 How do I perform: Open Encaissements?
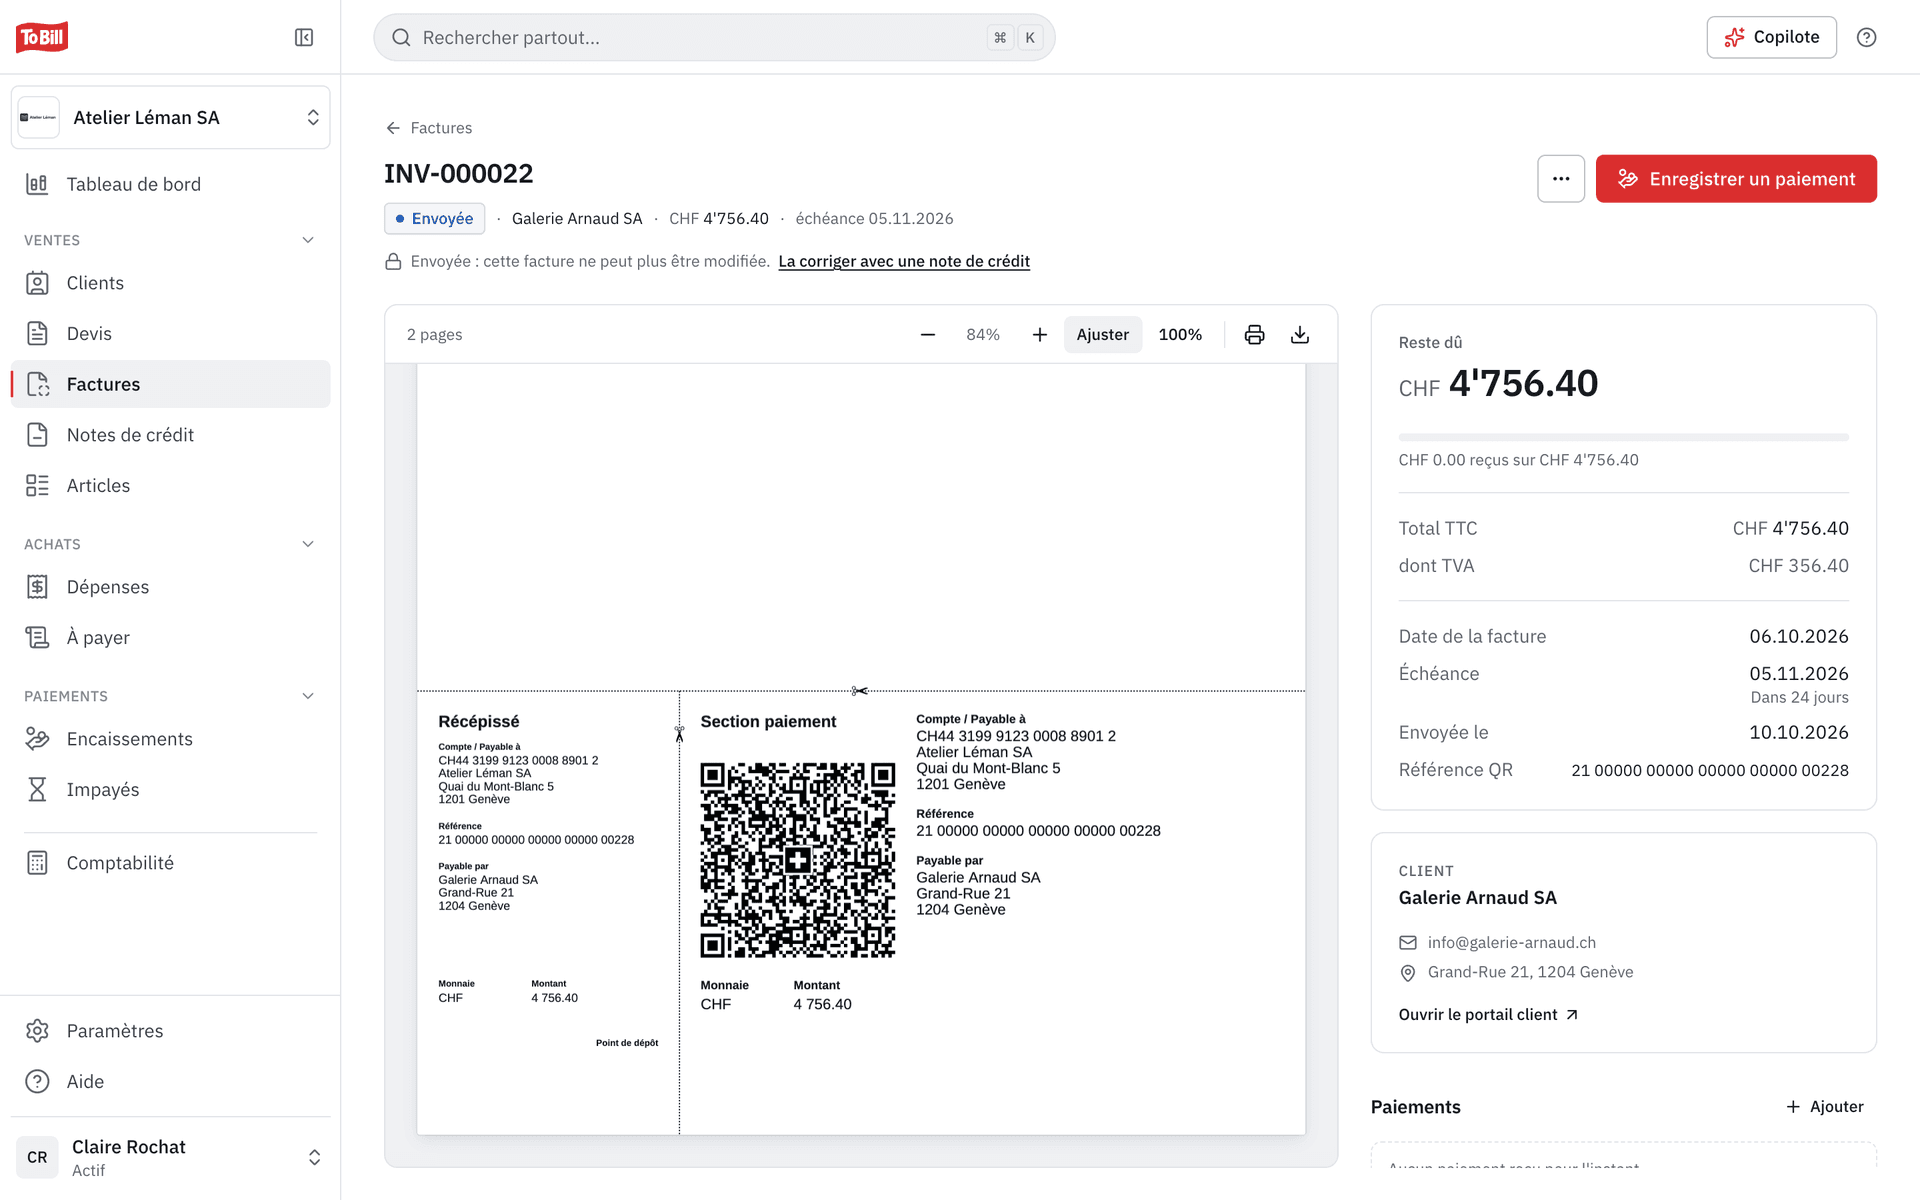(x=170, y=739)
